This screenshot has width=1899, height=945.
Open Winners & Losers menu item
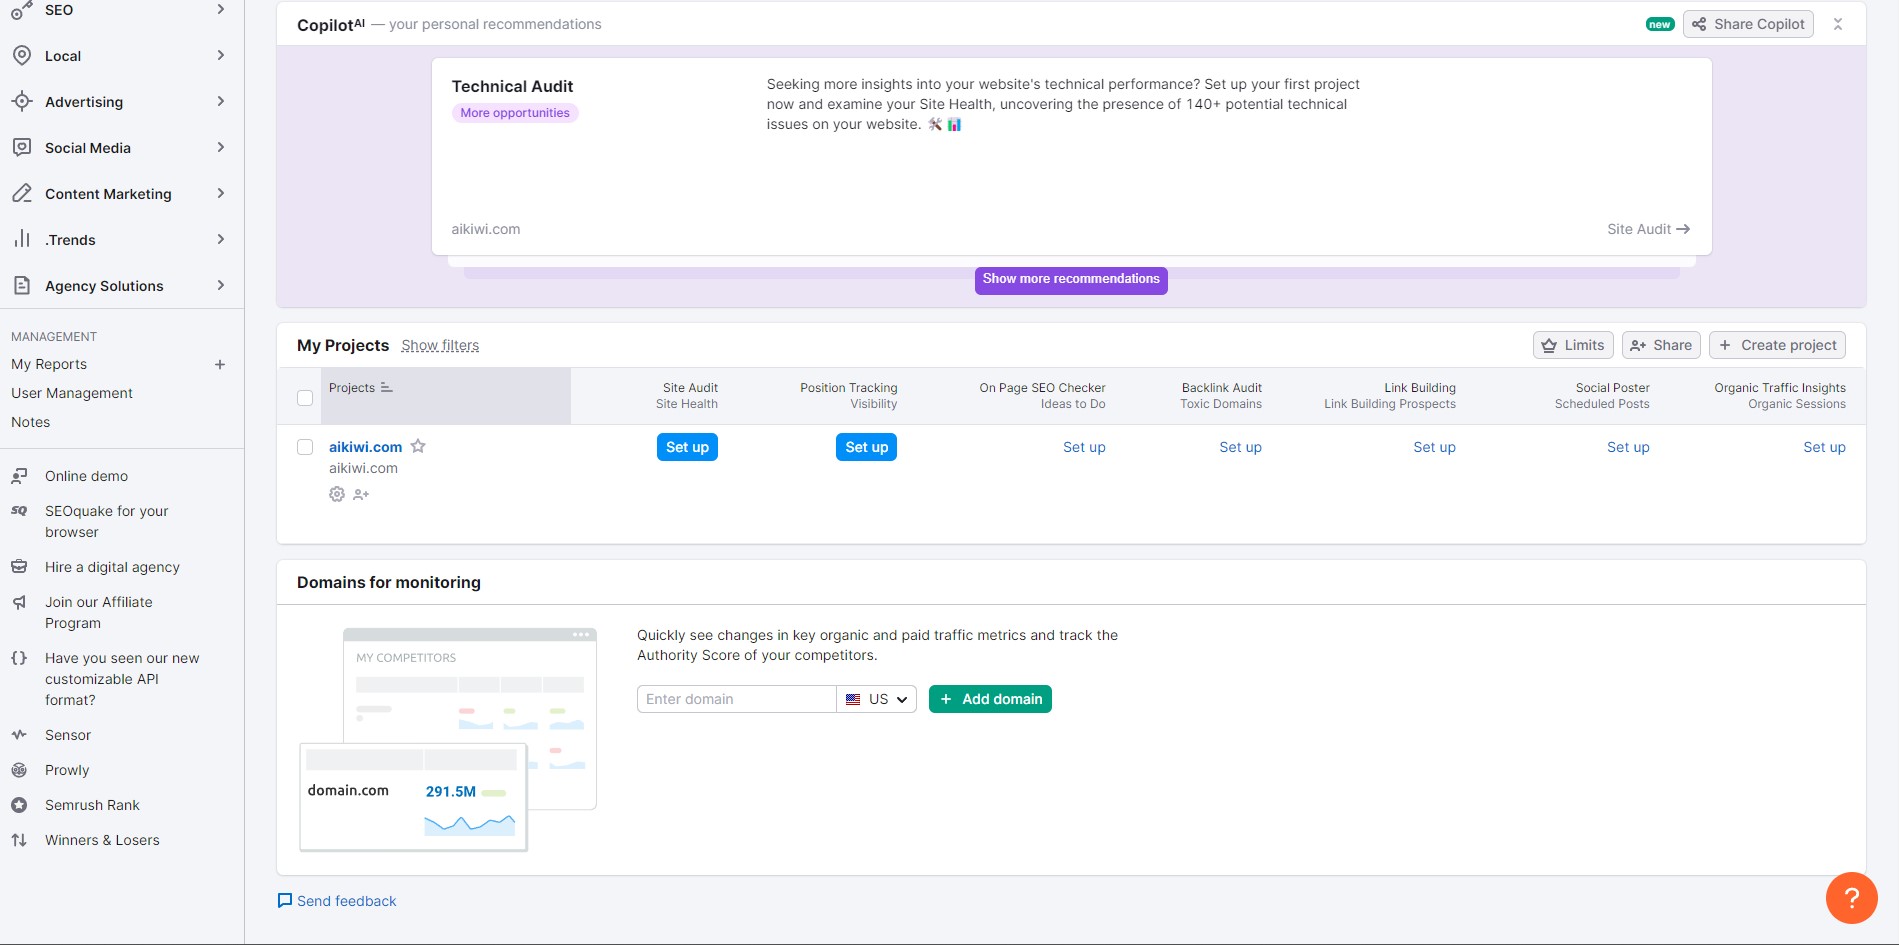102,840
